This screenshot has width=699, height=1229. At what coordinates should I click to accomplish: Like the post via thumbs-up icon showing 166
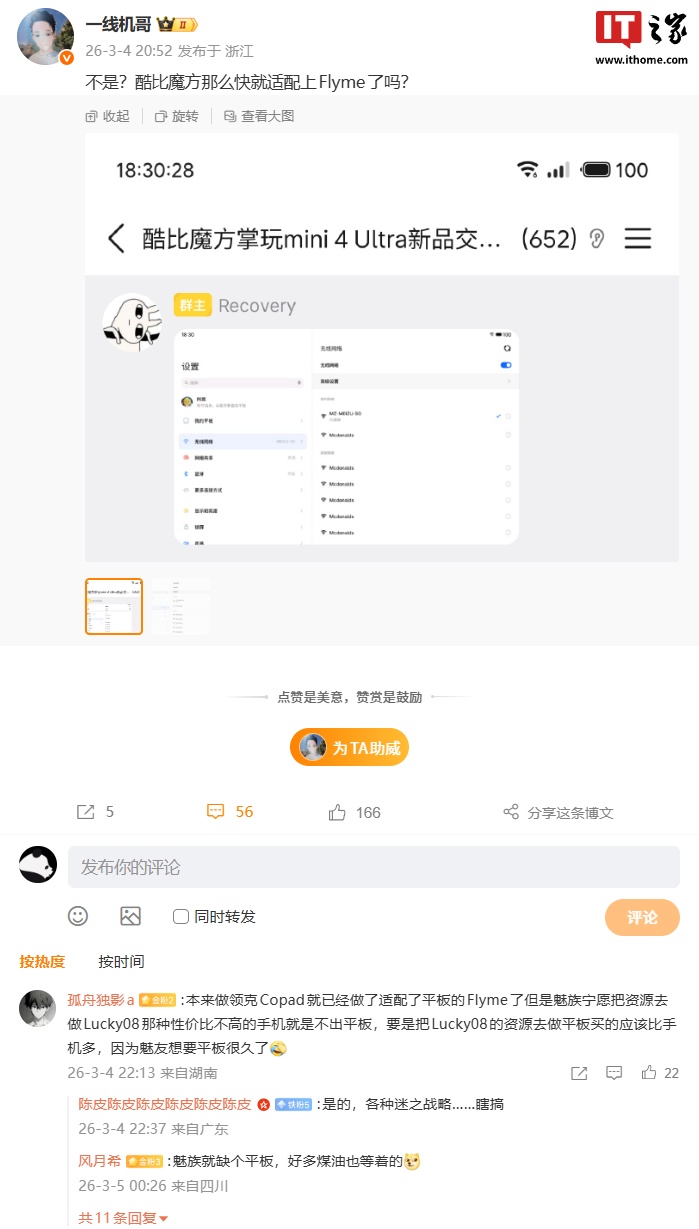click(338, 812)
